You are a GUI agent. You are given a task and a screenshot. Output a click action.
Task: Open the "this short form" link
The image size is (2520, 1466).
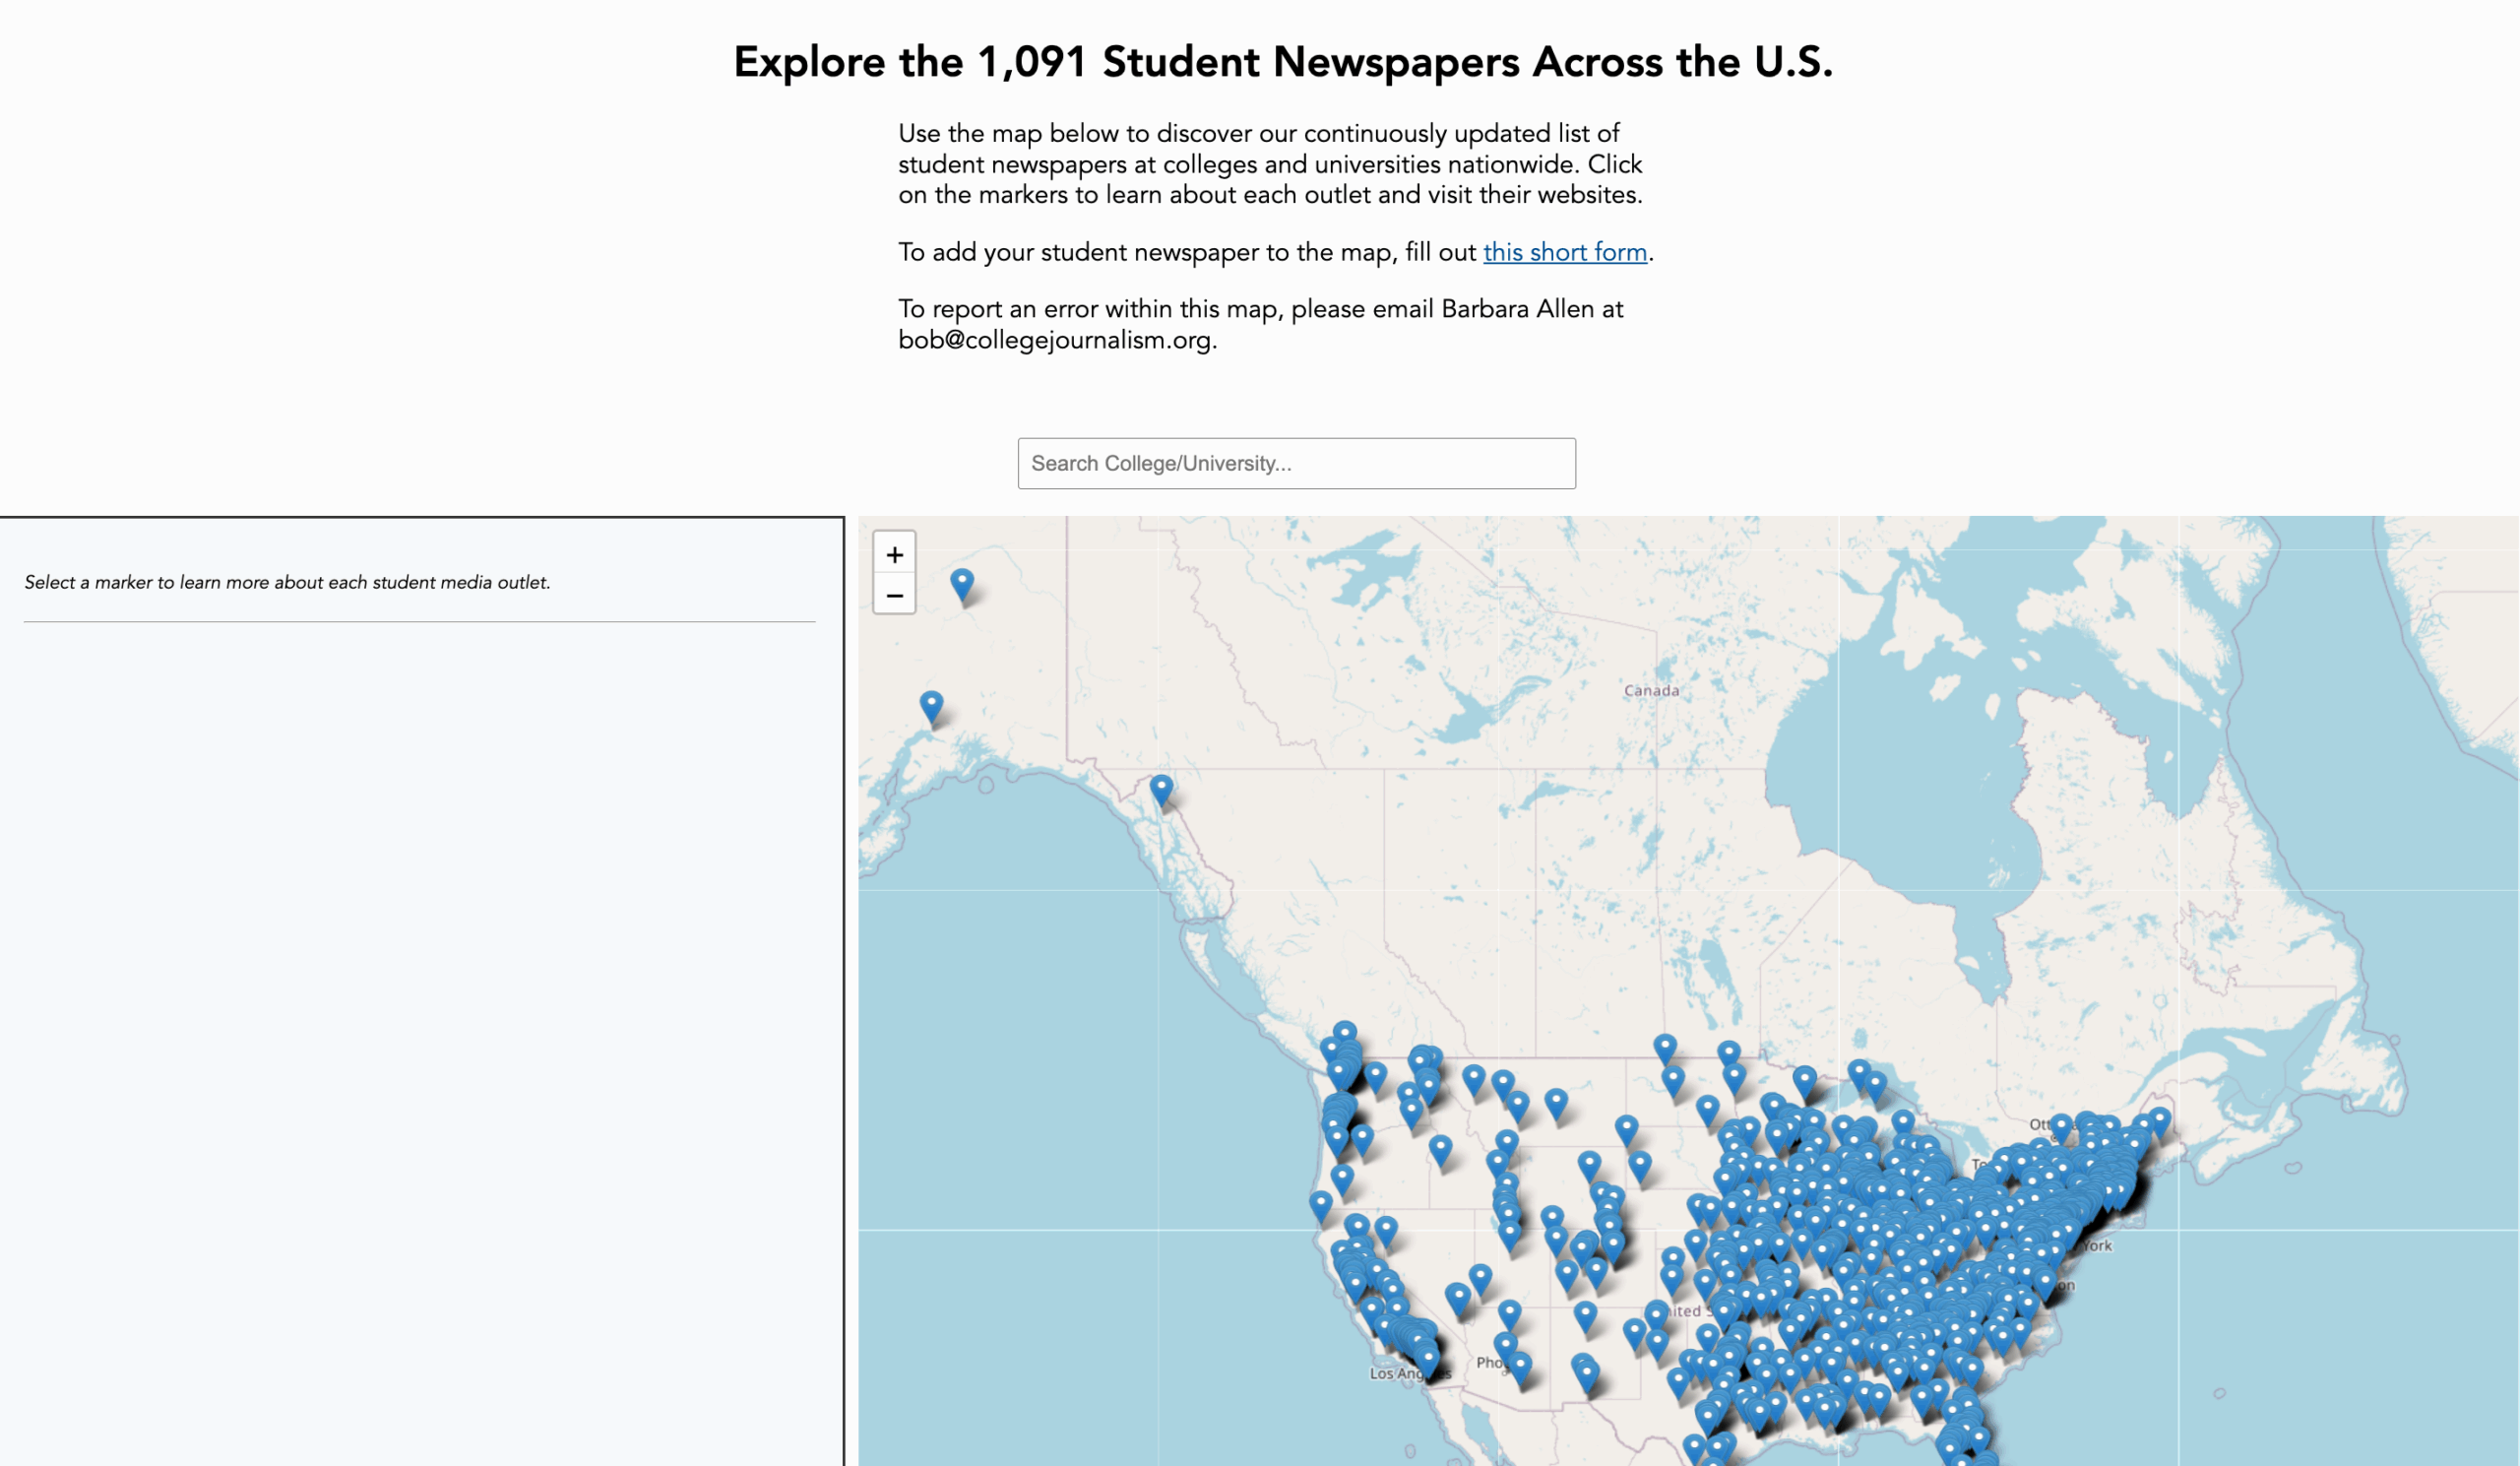1565,252
